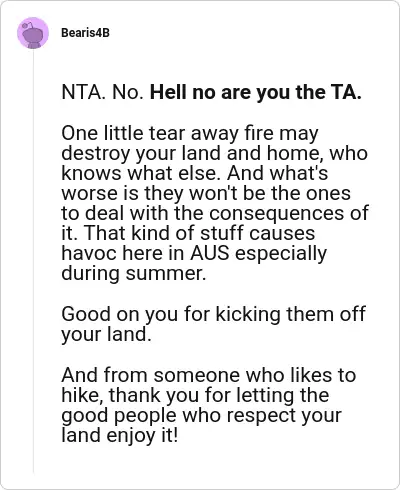This screenshot has height=490, width=400.
Task: Click the bold 'Hell no are you the TA.' text
Action: point(256,92)
